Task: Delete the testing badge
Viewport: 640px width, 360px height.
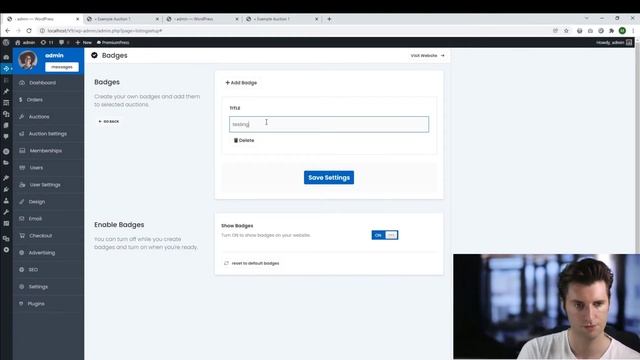Action: [x=244, y=140]
